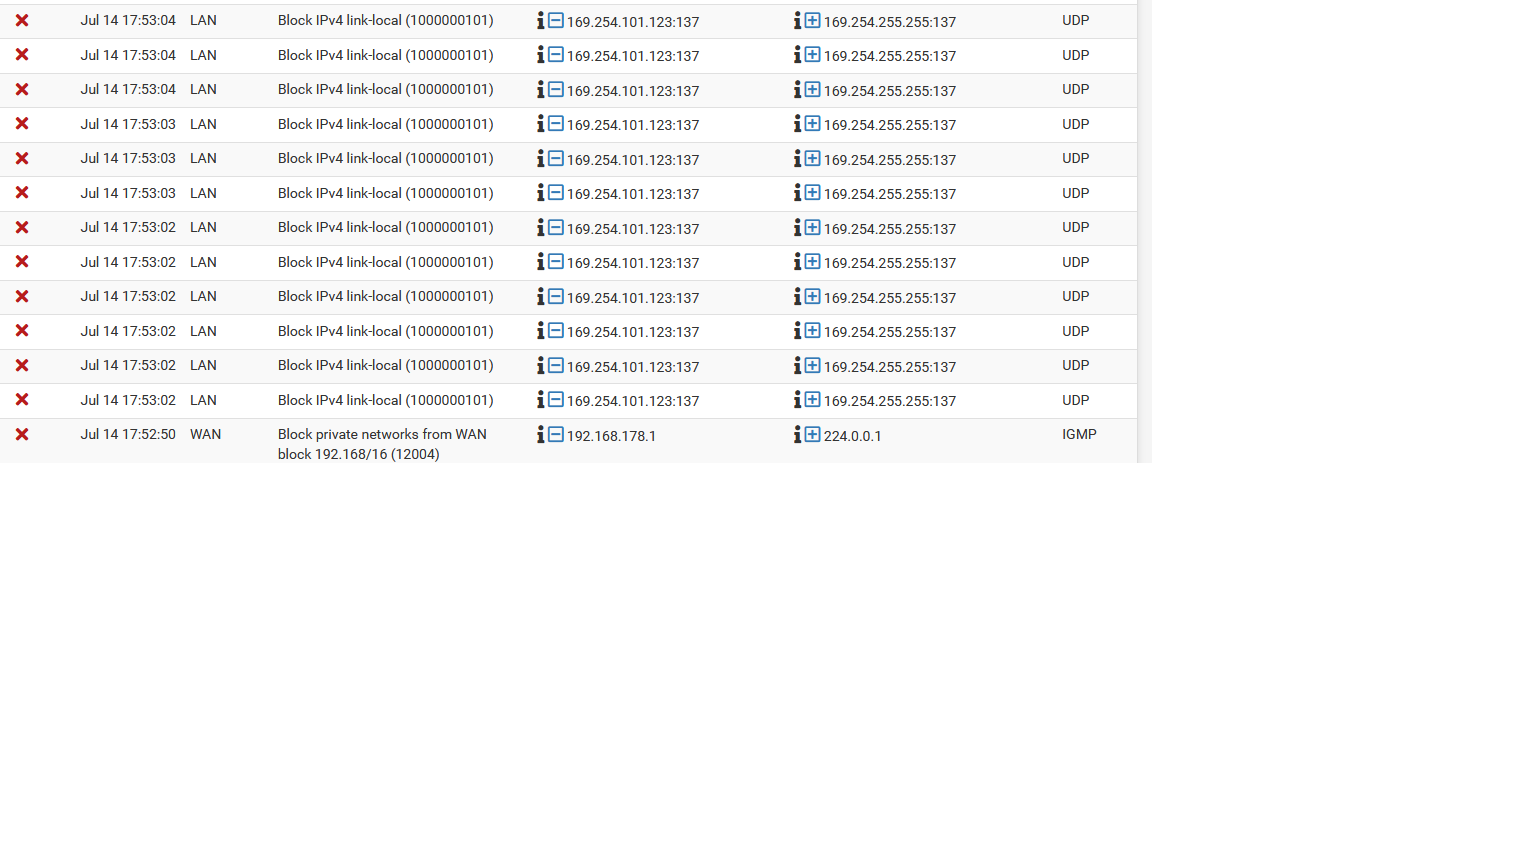Select destination address 224.0.0.1
The width and height of the screenshot is (1536, 864).
click(852, 436)
